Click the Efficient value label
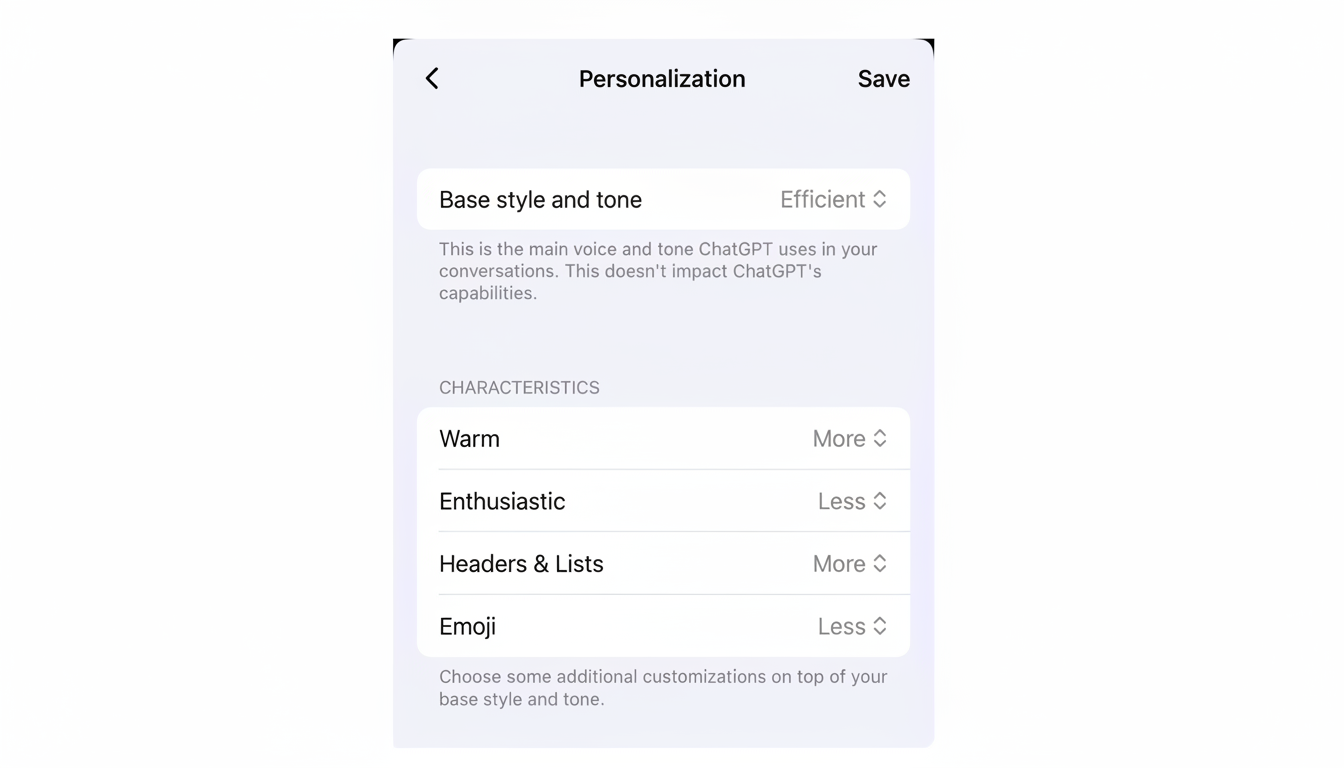Image resolution: width=1344 pixels, height=768 pixels. 822,199
